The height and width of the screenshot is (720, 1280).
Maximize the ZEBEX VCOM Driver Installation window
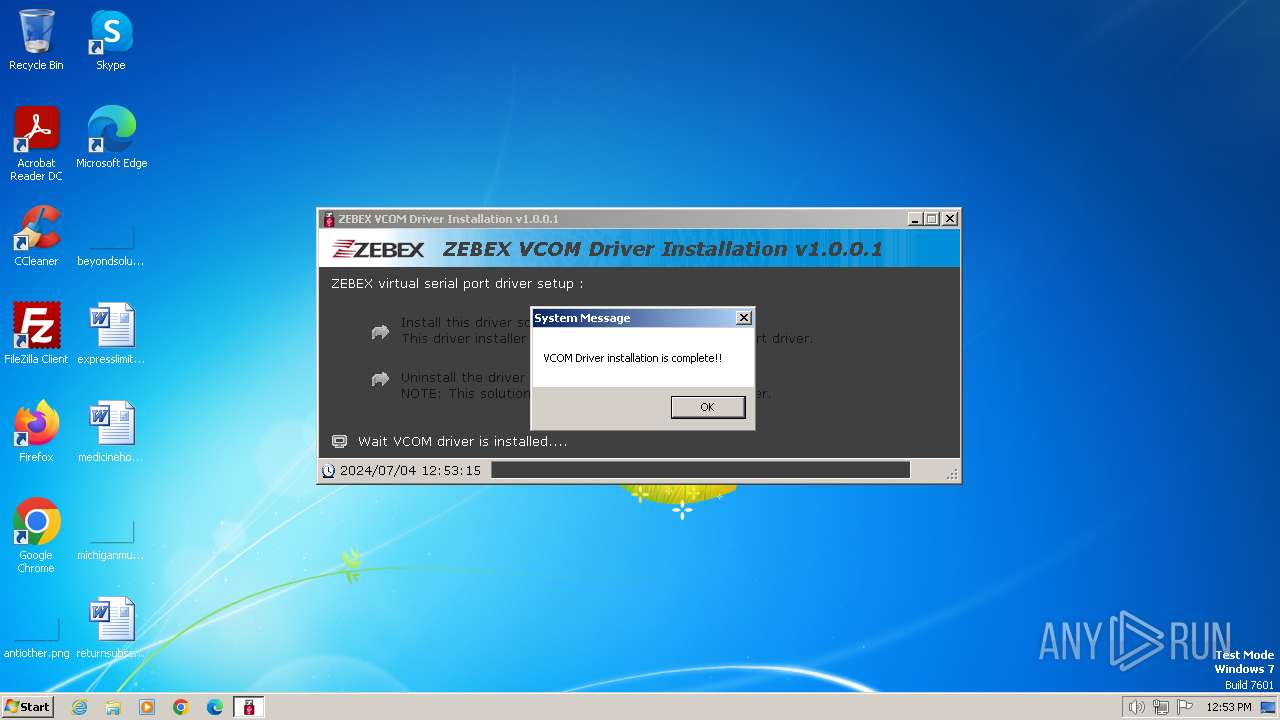pyautogui.click(x=932, y=219)
